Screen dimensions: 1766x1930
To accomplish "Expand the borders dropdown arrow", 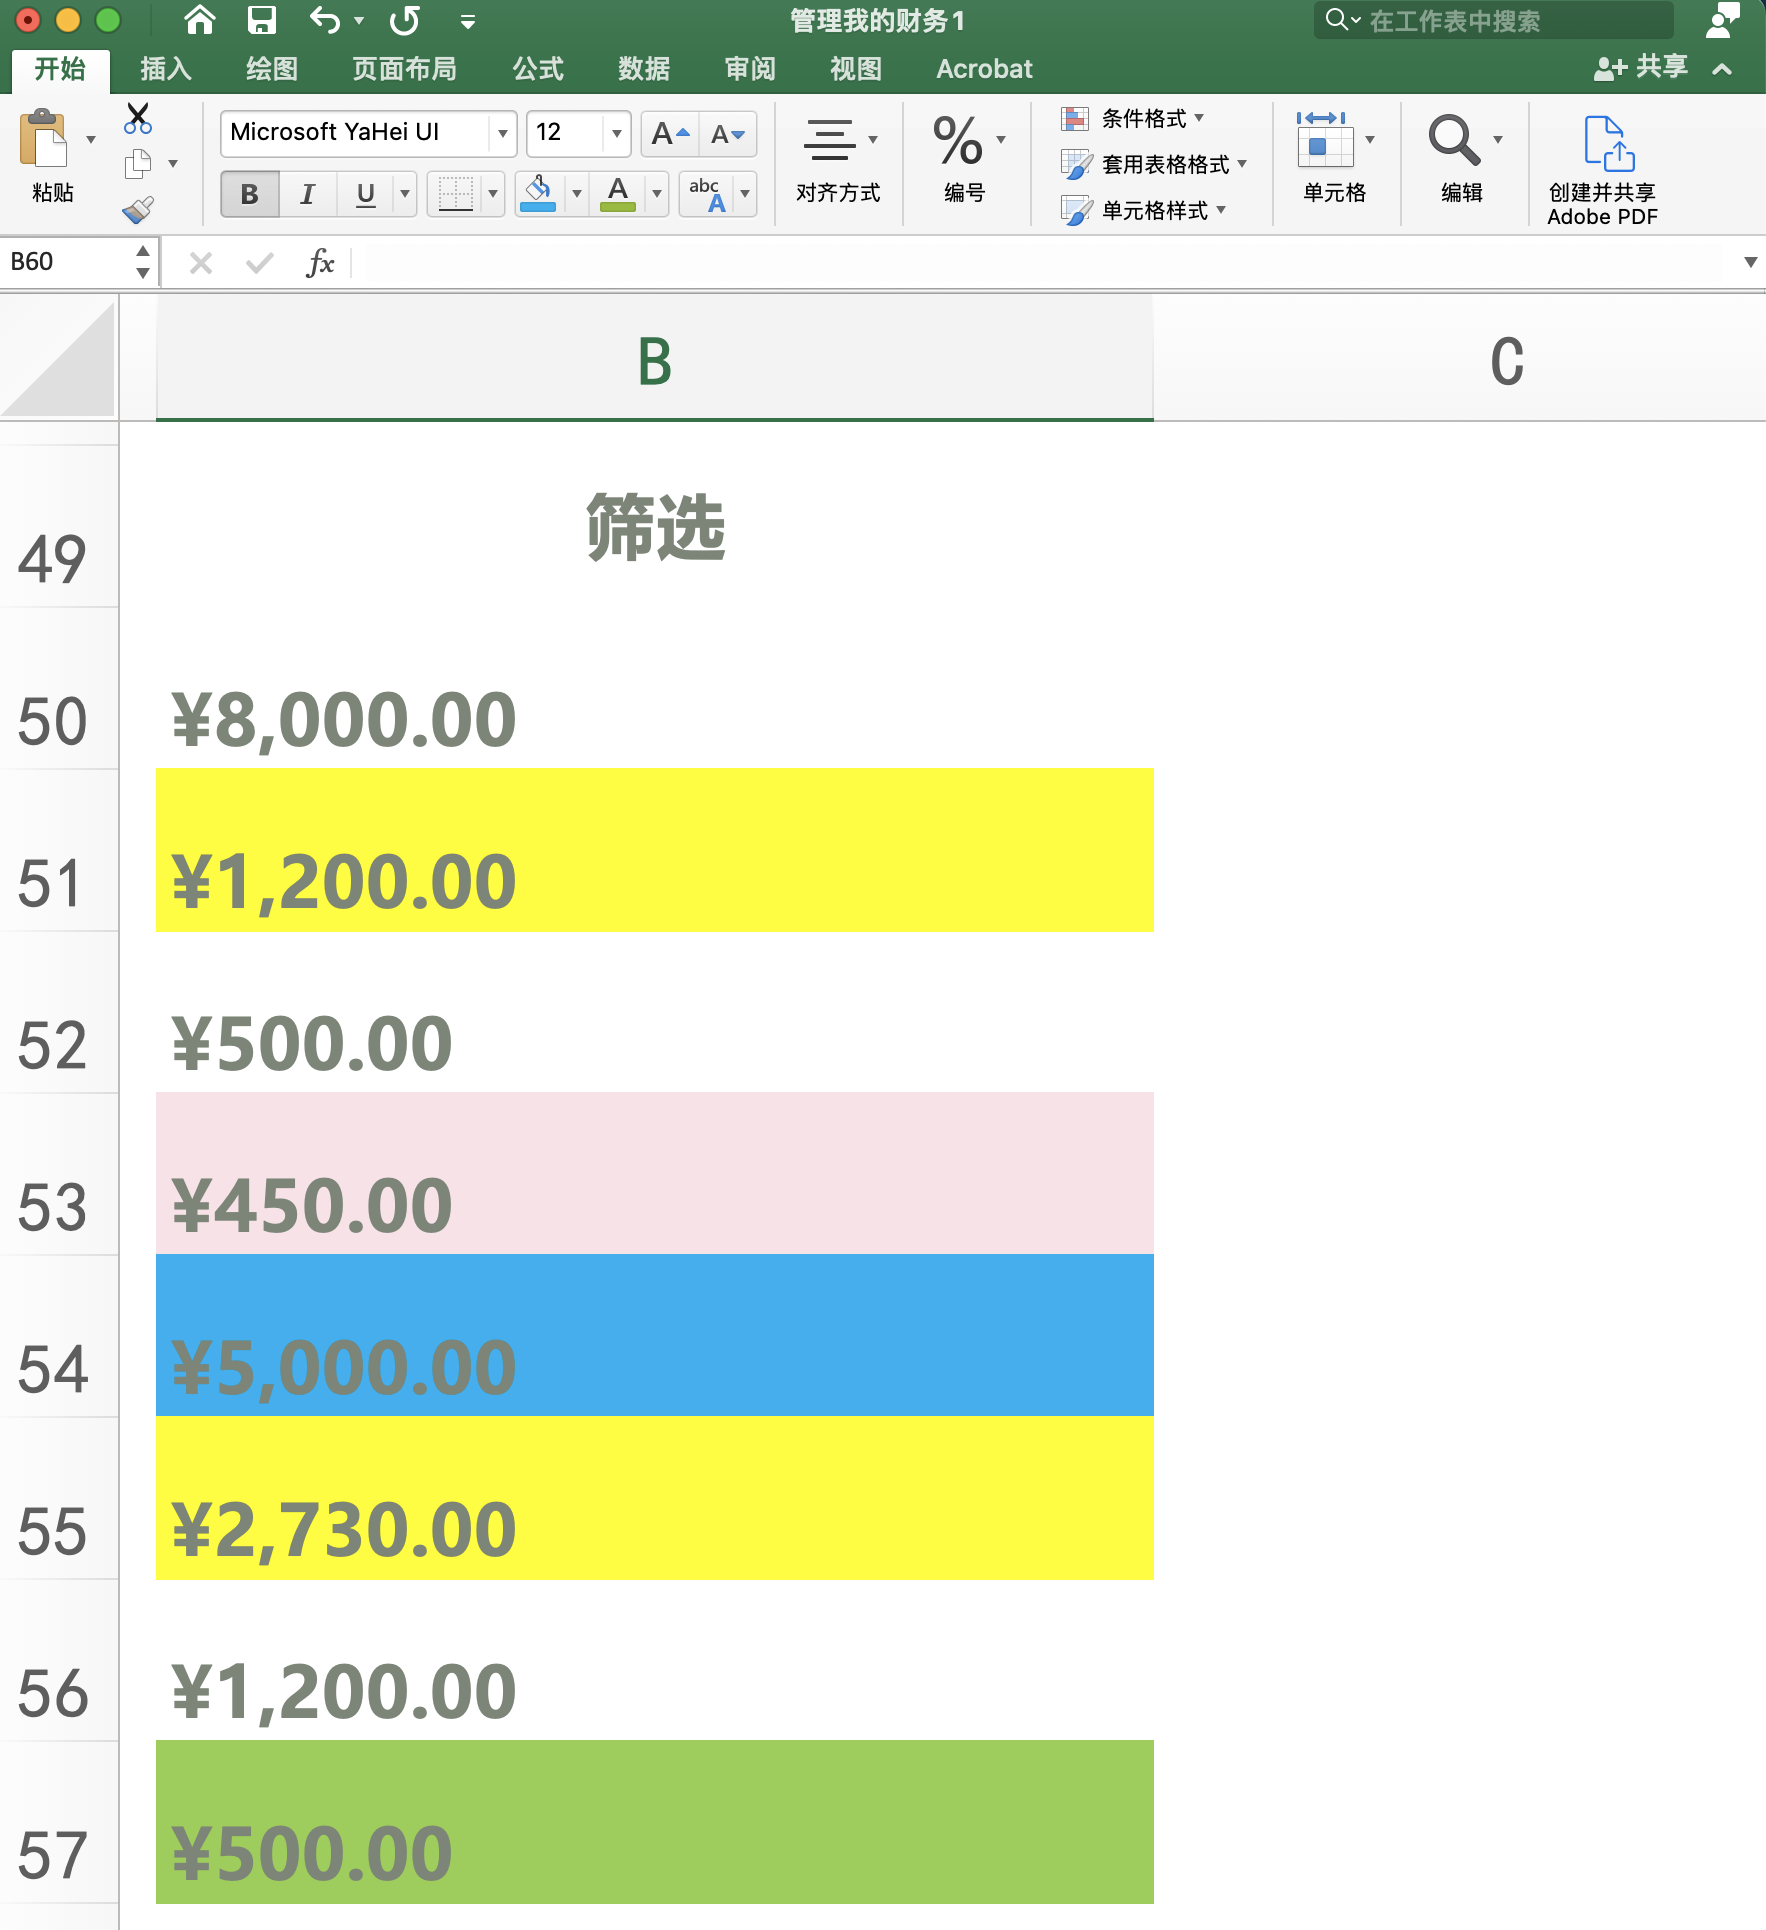I will (x=491, y=194).
